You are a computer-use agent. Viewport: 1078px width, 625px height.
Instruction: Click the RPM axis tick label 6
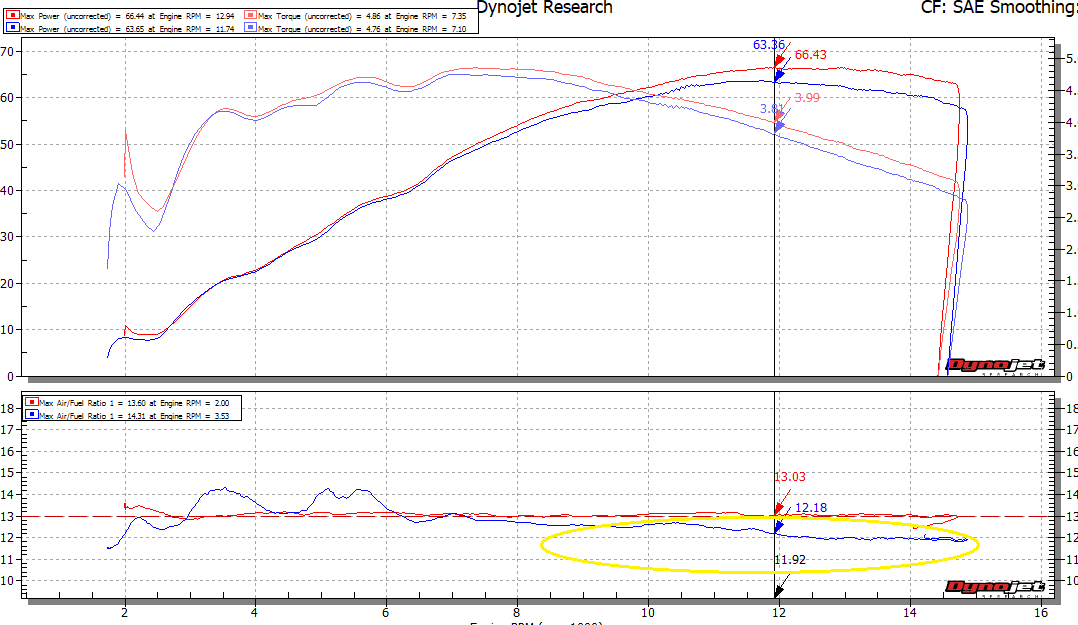(386, 612)
